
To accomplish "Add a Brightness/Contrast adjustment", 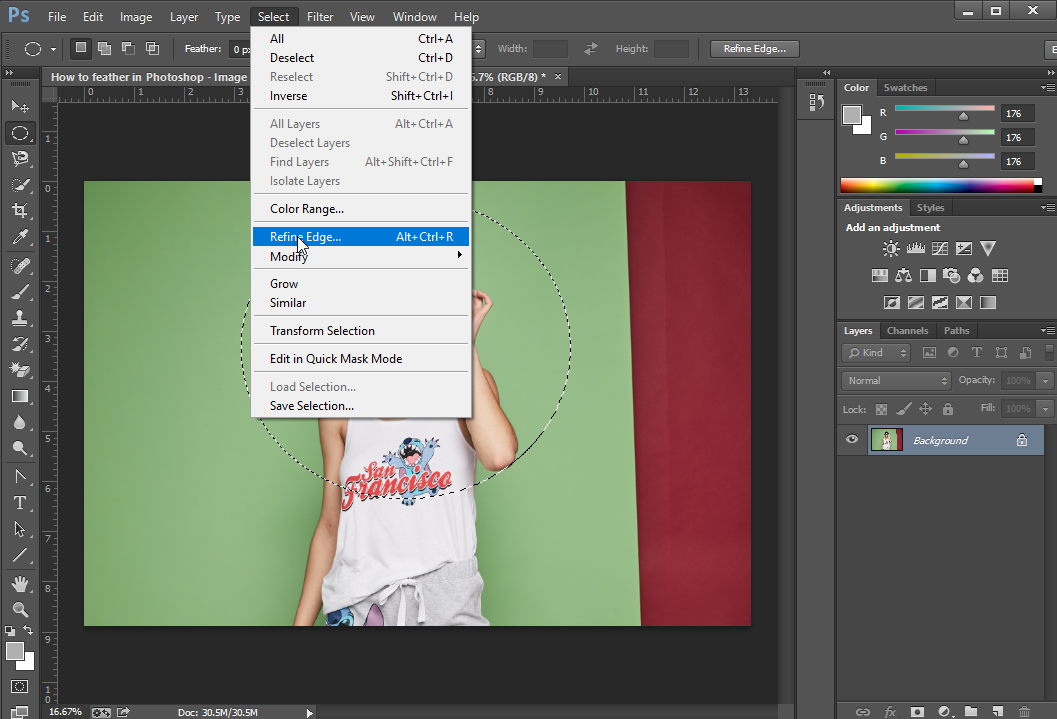I will point(891,249).
